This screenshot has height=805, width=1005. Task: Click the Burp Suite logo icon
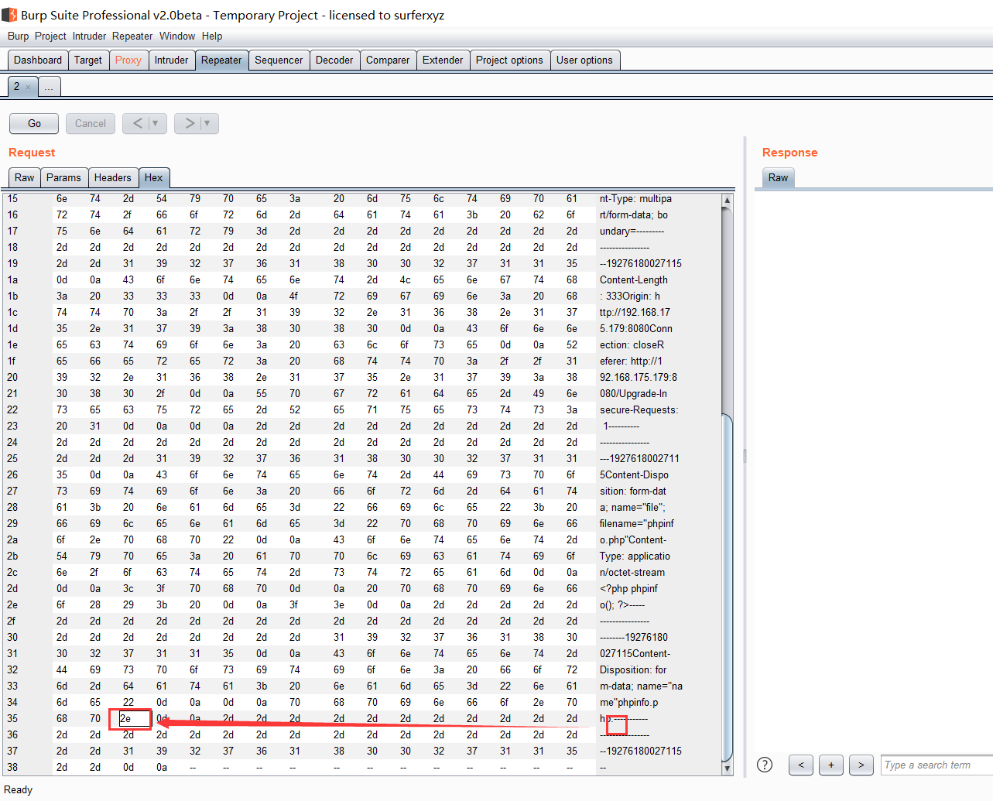tap(9, 14)
